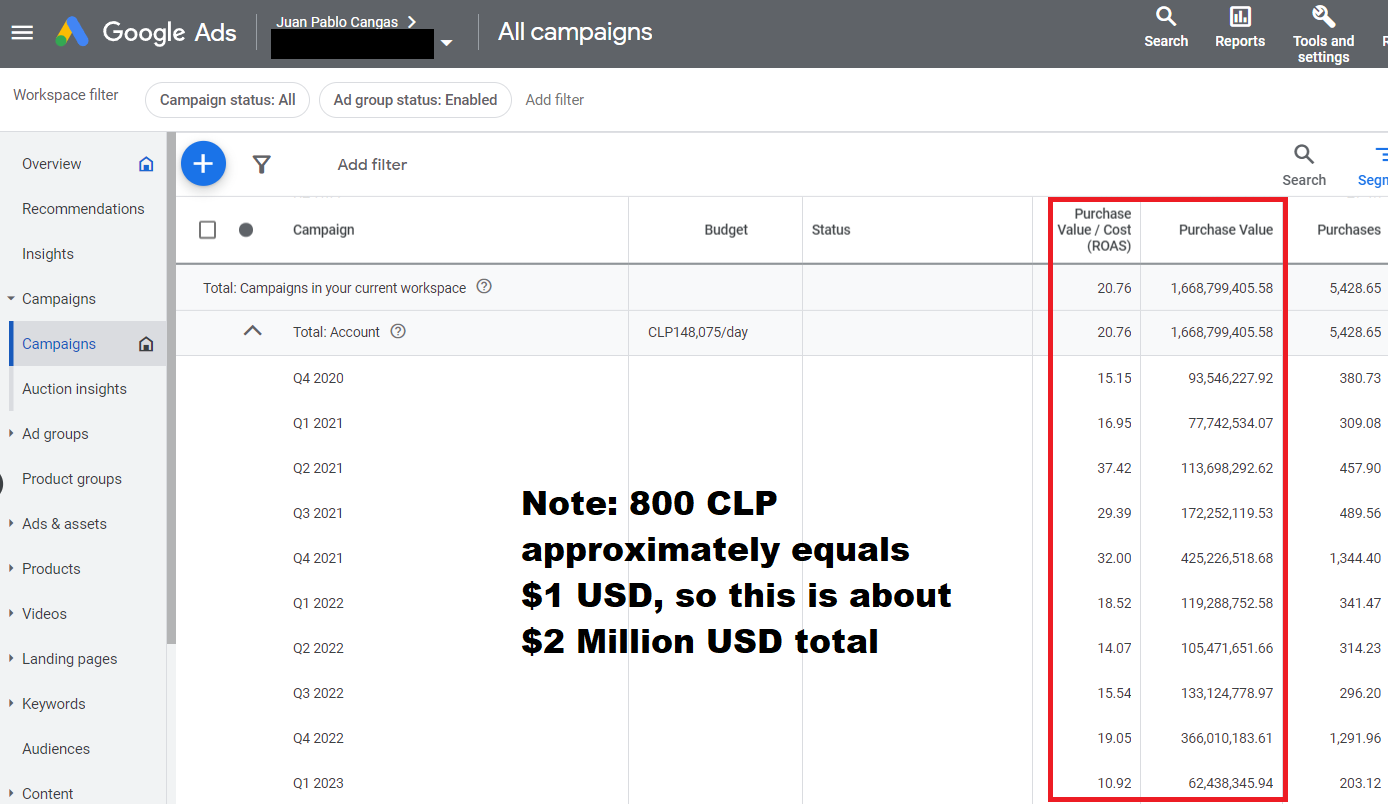1388x804 pixels.
Task: Click the blue plus new campaign button
Action: pos(203,163)
